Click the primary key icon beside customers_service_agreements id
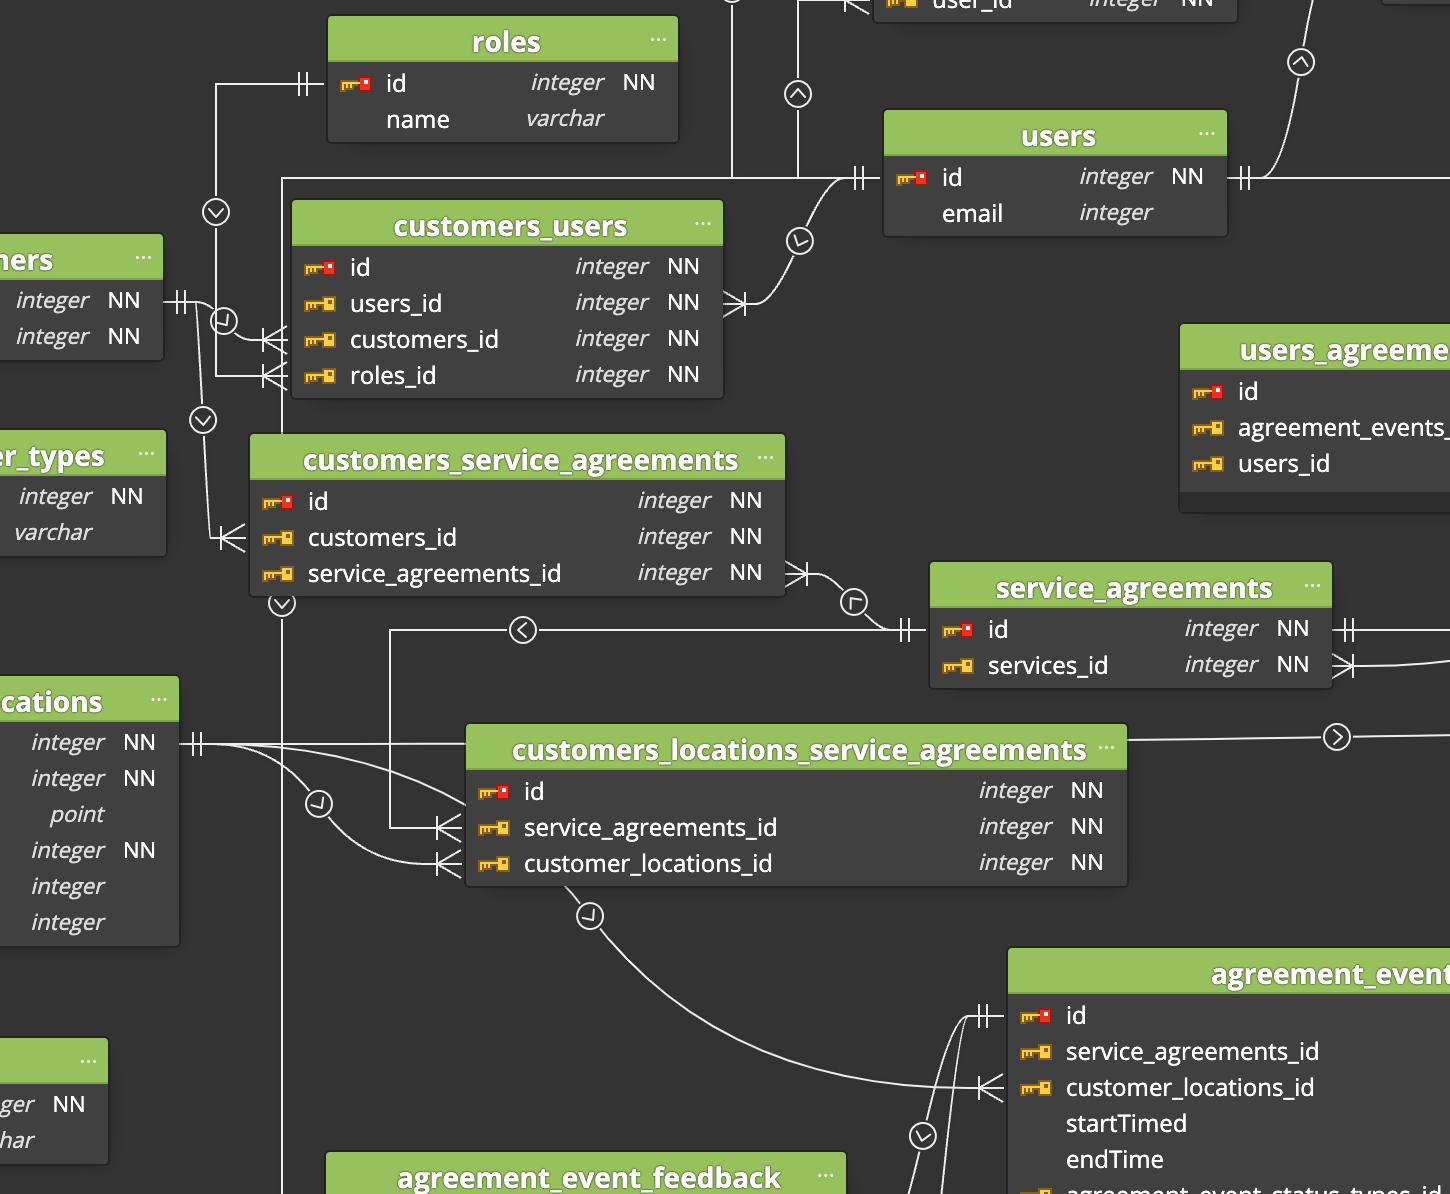Viewport: 1450px width, 1194px height. 277,501
